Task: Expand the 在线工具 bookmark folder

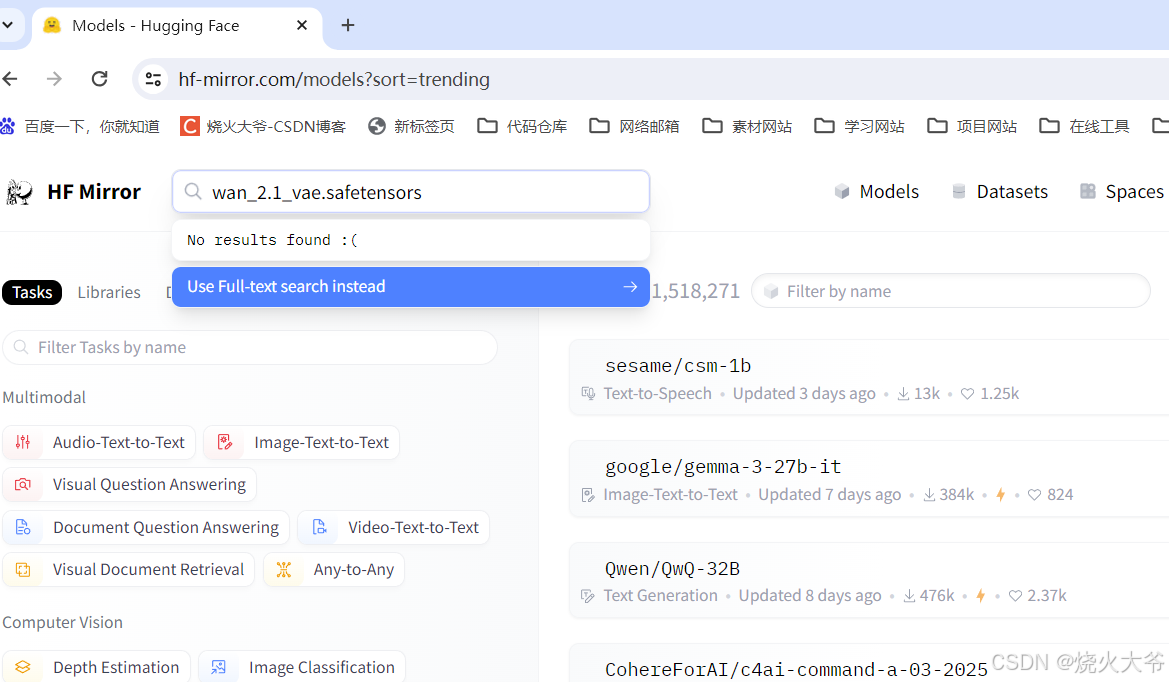Action: click(x=1085, y=127)
